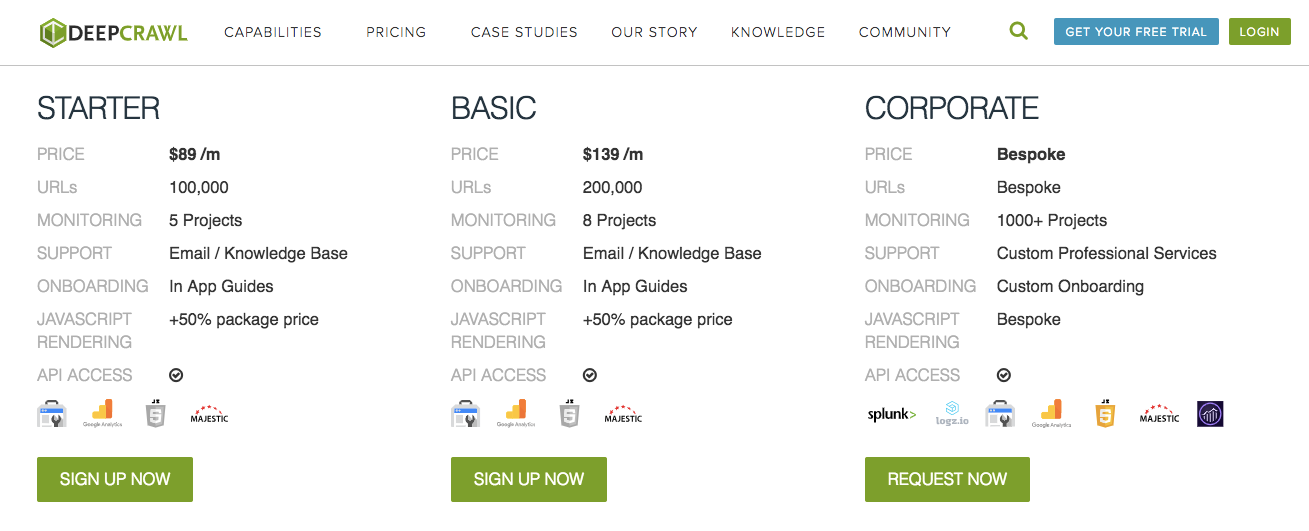Open the Capabilities menu

pyautogui.click(x=273, y=32)
